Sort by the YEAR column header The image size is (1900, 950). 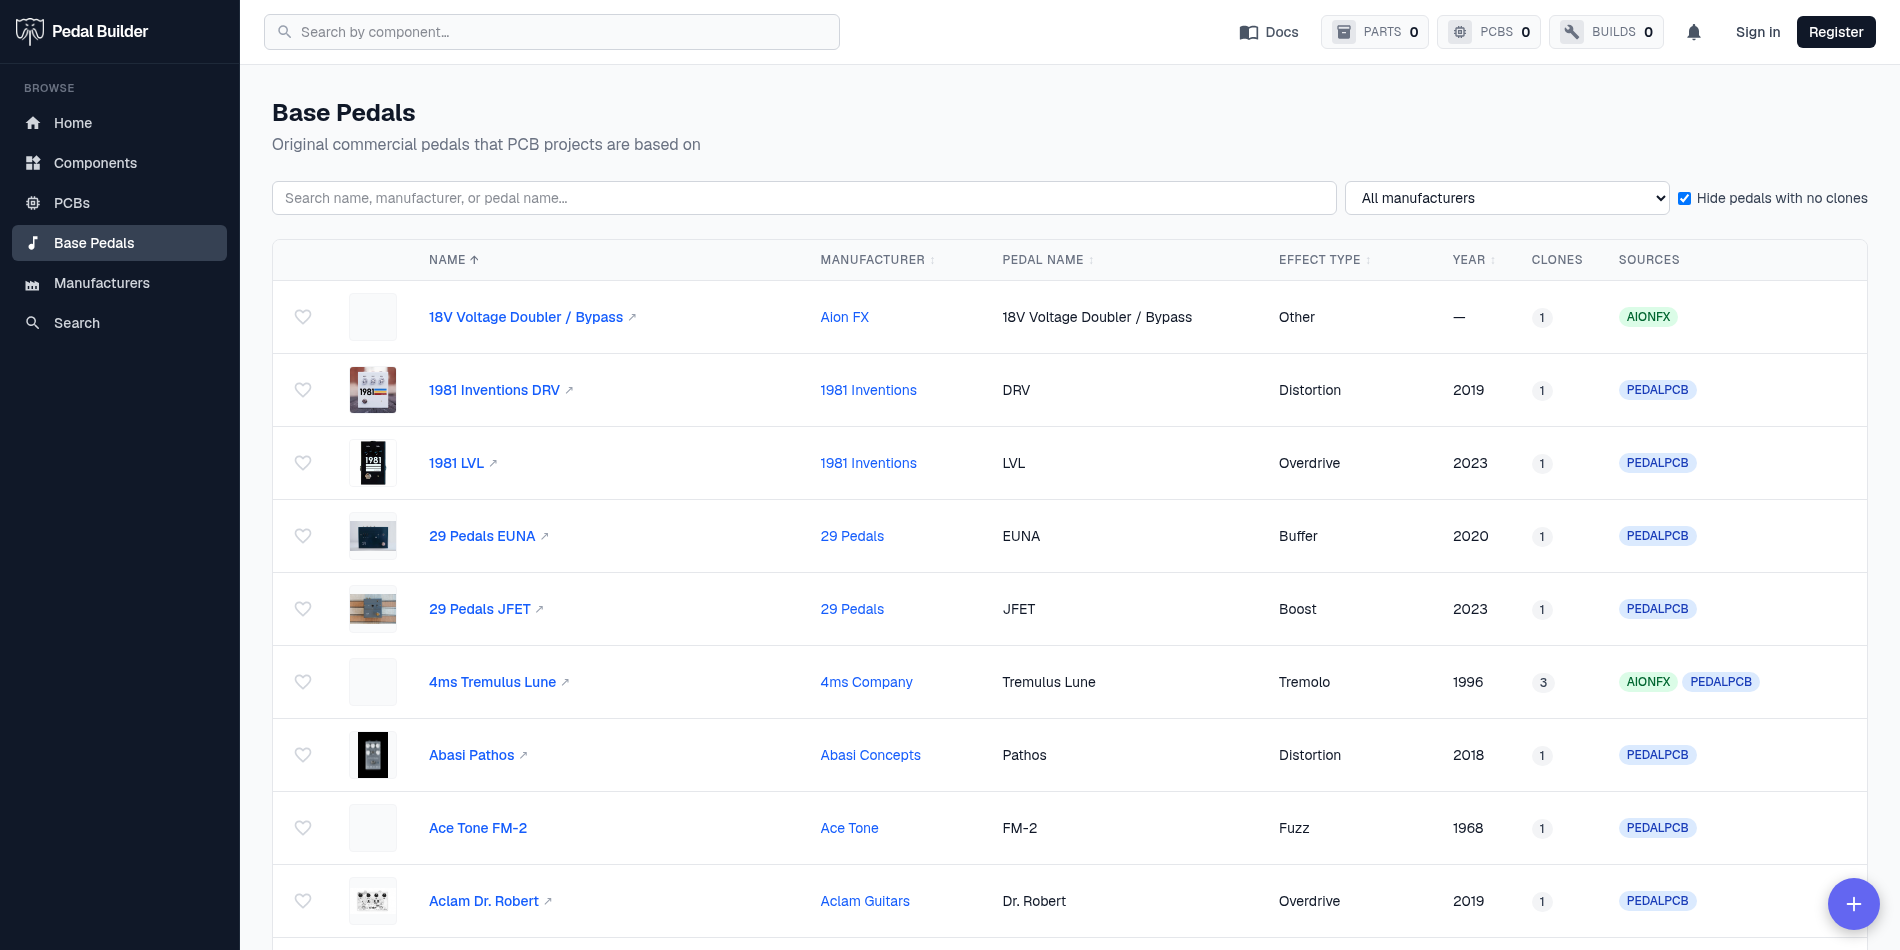point(1473,260)
